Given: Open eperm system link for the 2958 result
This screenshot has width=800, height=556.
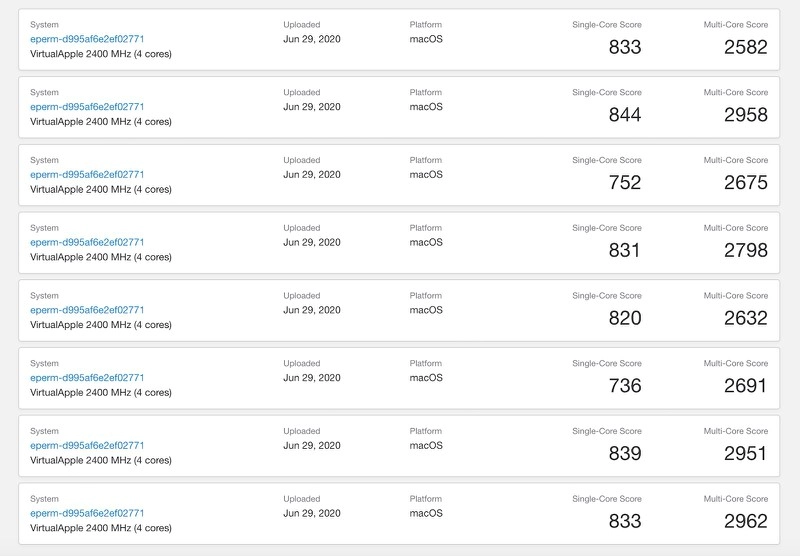Looking at the screenshot, I should tap(87, 107).
